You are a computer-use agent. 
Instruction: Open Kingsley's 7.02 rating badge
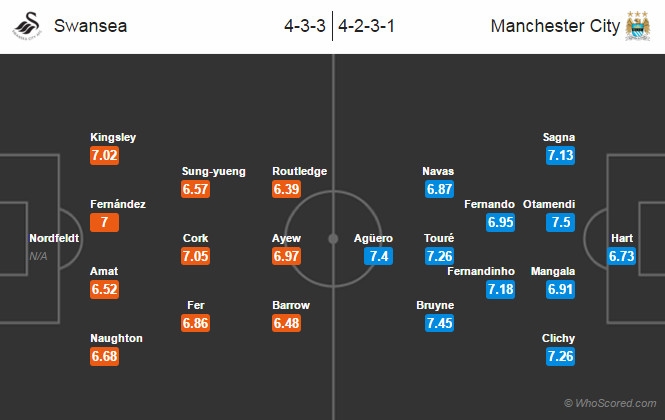(105, 156)
